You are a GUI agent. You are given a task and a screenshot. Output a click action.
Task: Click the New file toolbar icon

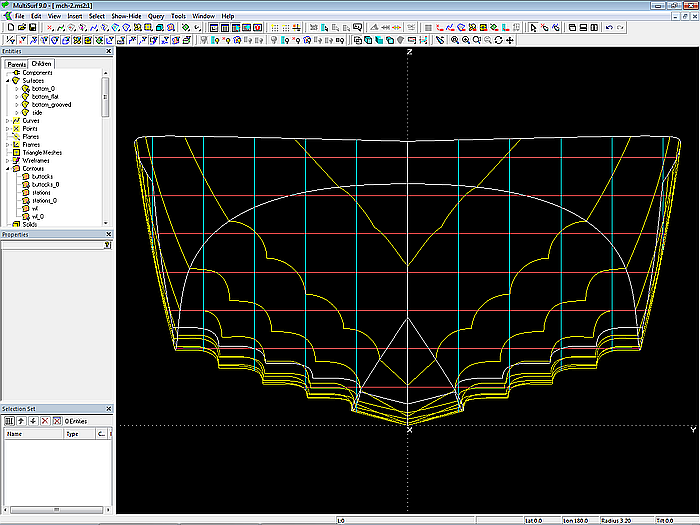point(8,28)
